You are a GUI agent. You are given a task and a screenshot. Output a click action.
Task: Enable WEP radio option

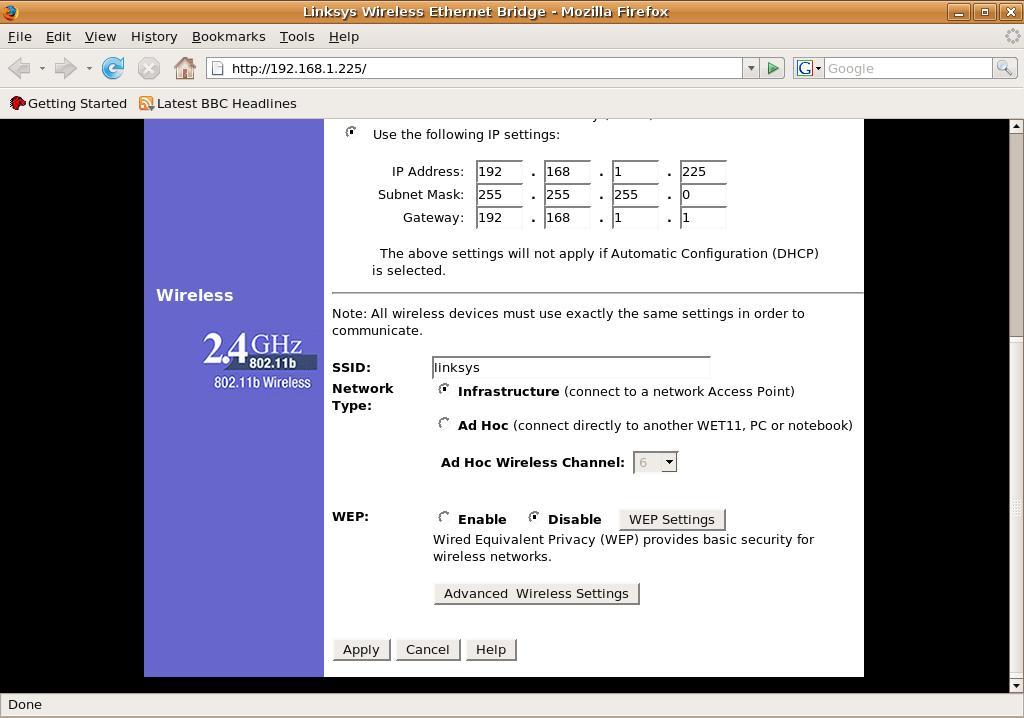click(444, 518)
